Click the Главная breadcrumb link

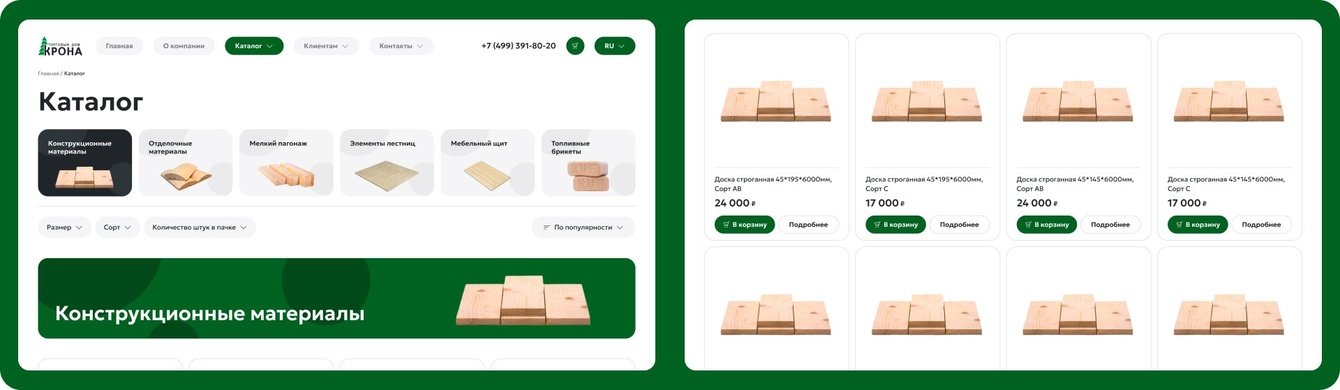(x=48, y=73)
